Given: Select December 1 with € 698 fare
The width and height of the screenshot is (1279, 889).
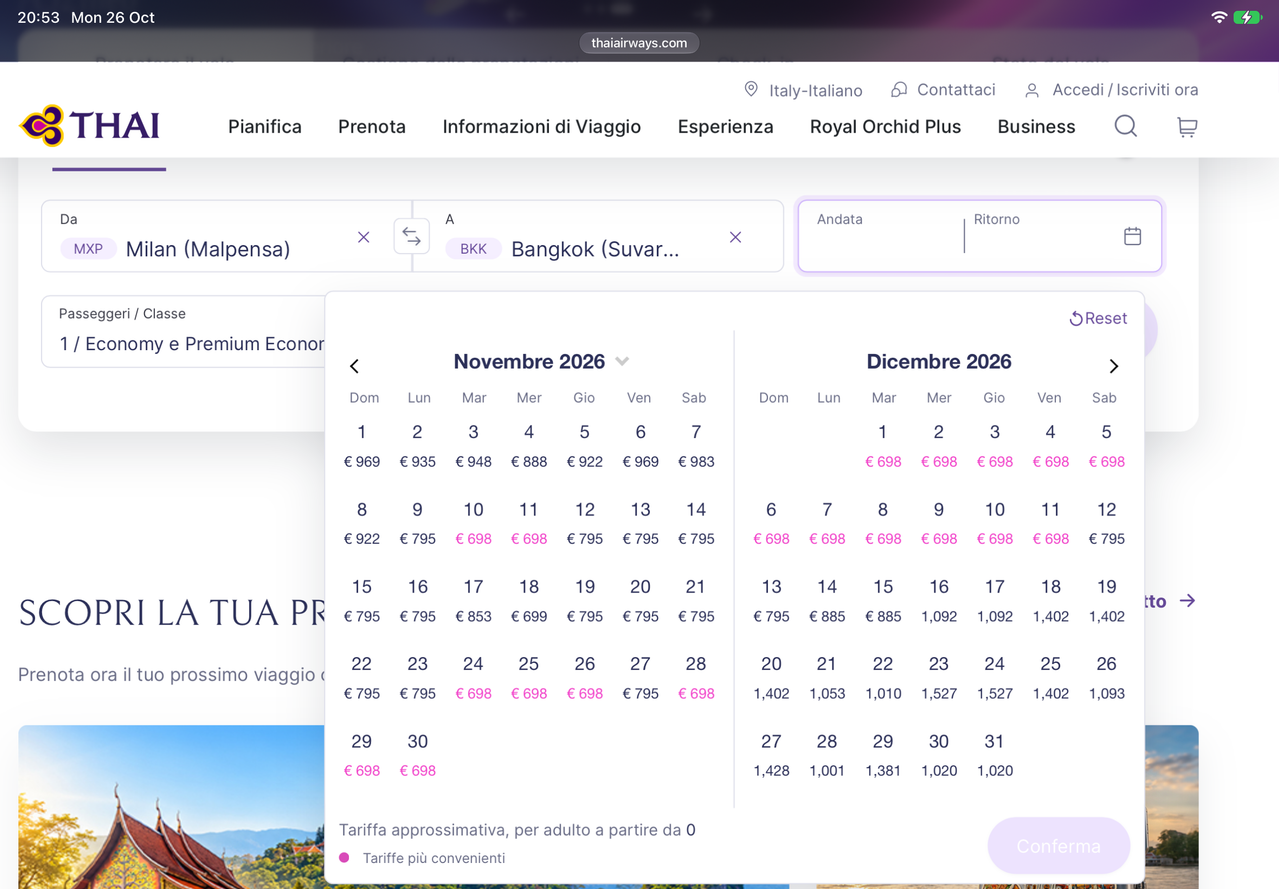Looking at the screenshot, I should 883,446.
